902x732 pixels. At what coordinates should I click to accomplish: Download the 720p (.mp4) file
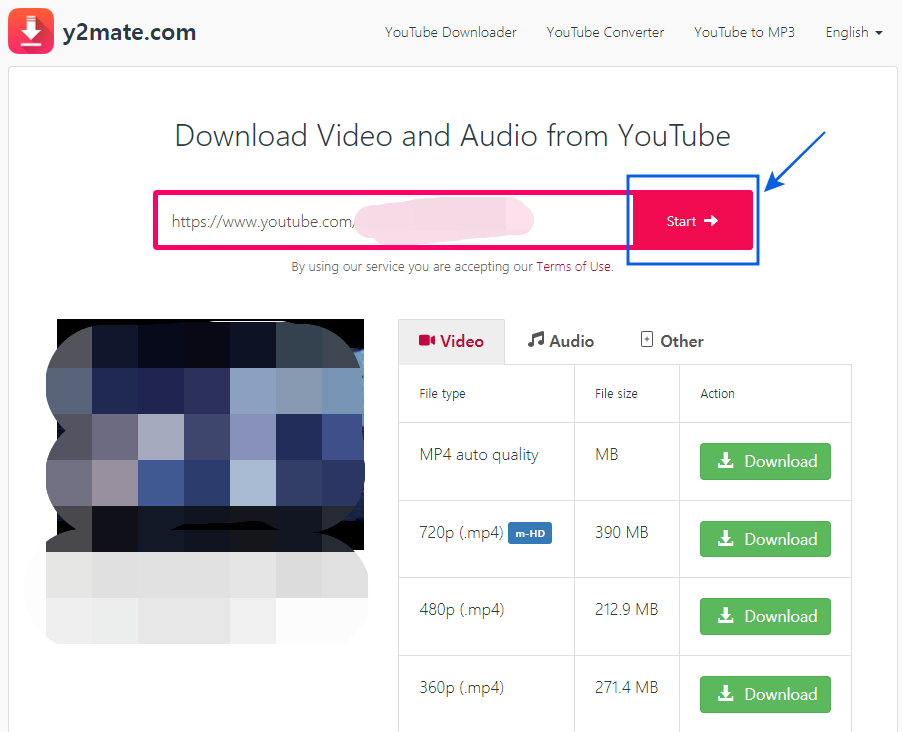[x=765, y=539]
